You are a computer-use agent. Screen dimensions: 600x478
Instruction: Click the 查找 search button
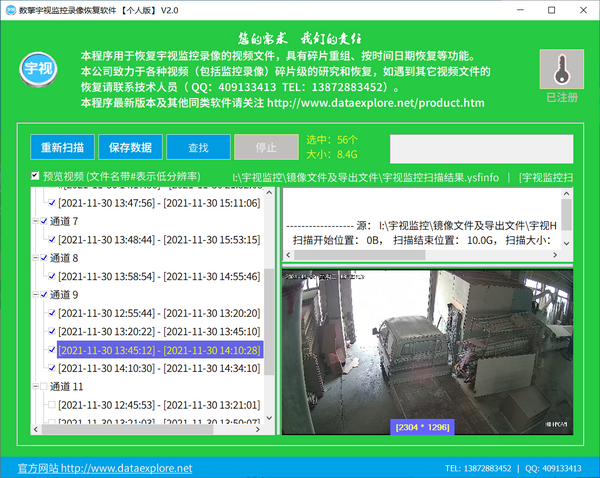198,147
